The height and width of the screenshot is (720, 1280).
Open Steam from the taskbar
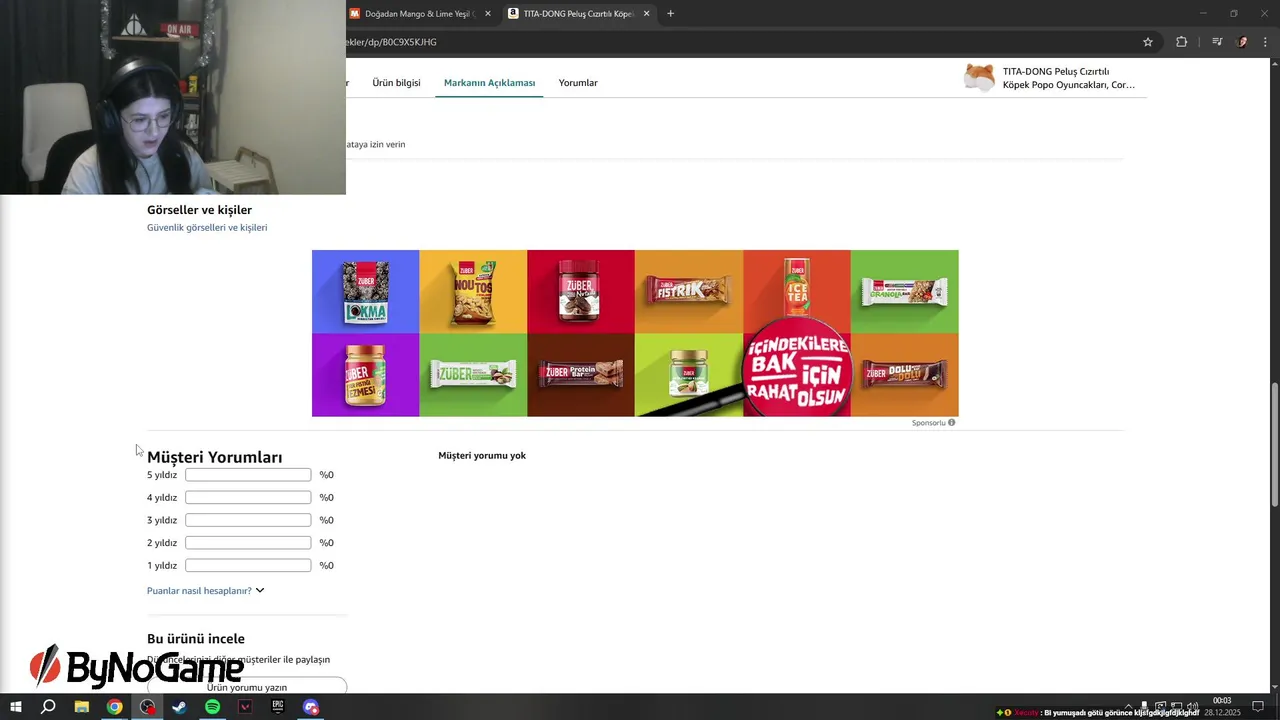[179, 707]
